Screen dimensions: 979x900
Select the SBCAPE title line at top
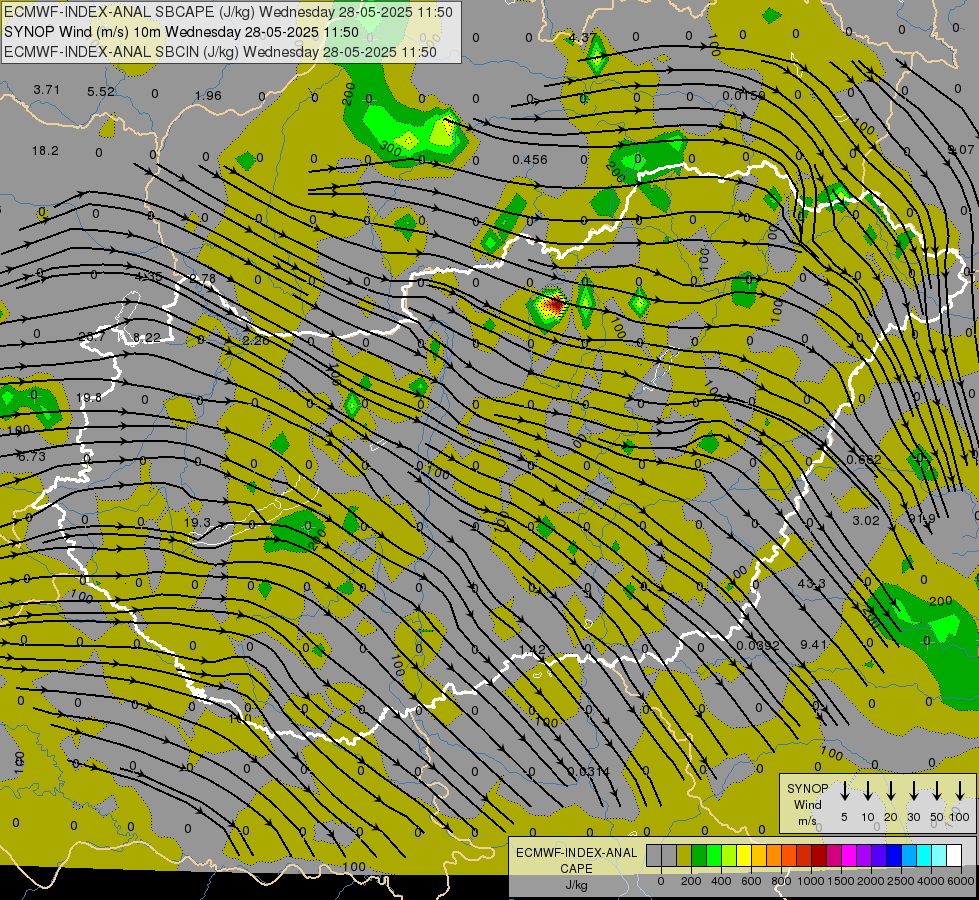click(228, 12)
